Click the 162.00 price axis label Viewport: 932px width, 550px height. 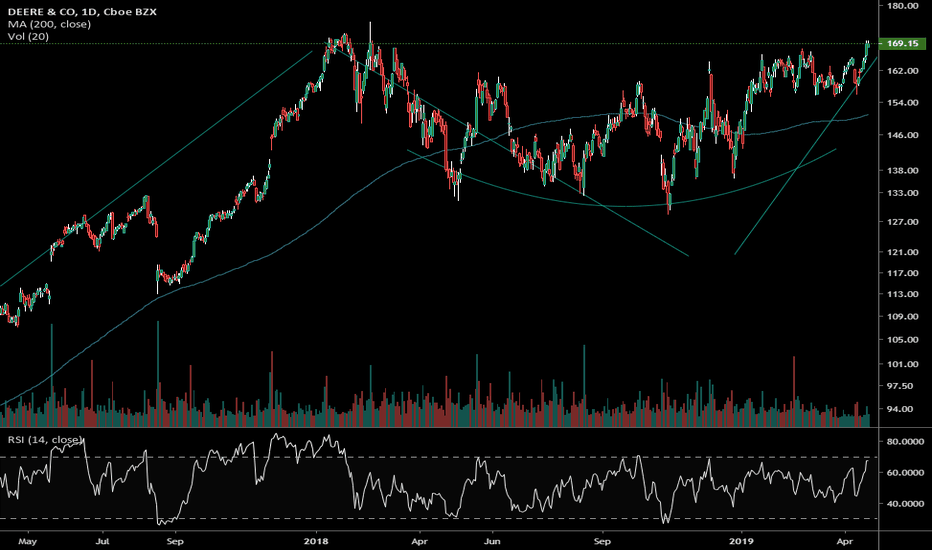(903, 71)
